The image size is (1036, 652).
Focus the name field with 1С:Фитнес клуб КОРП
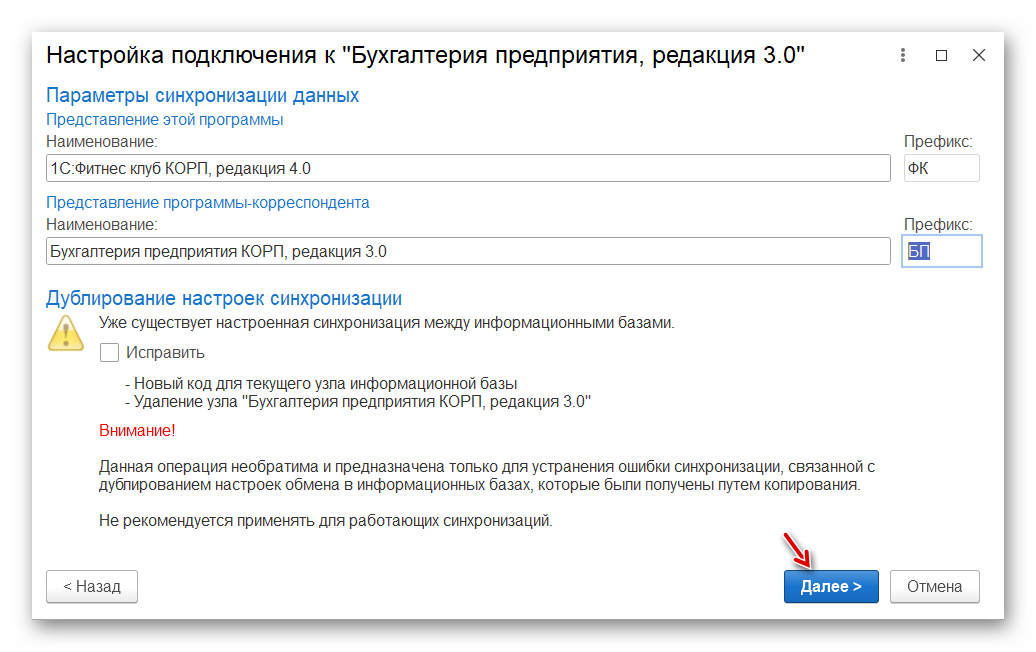(x=468, y=168)
